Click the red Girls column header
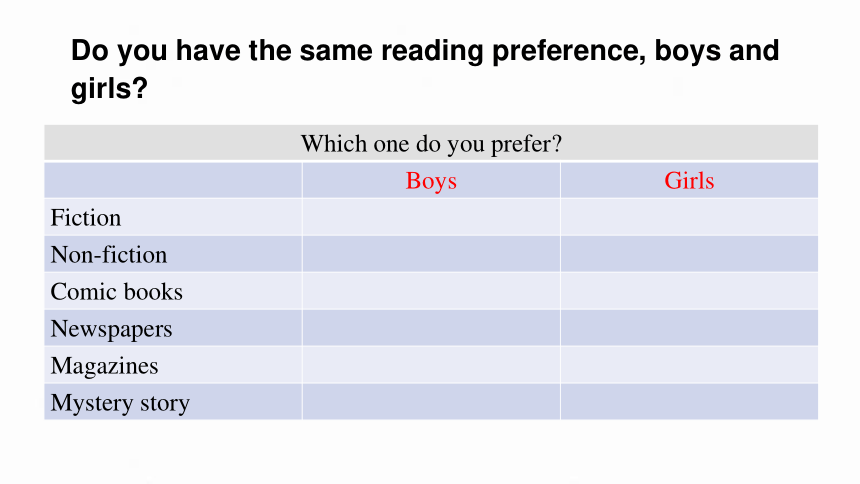 pyautogui.click(x=689, y=181)
